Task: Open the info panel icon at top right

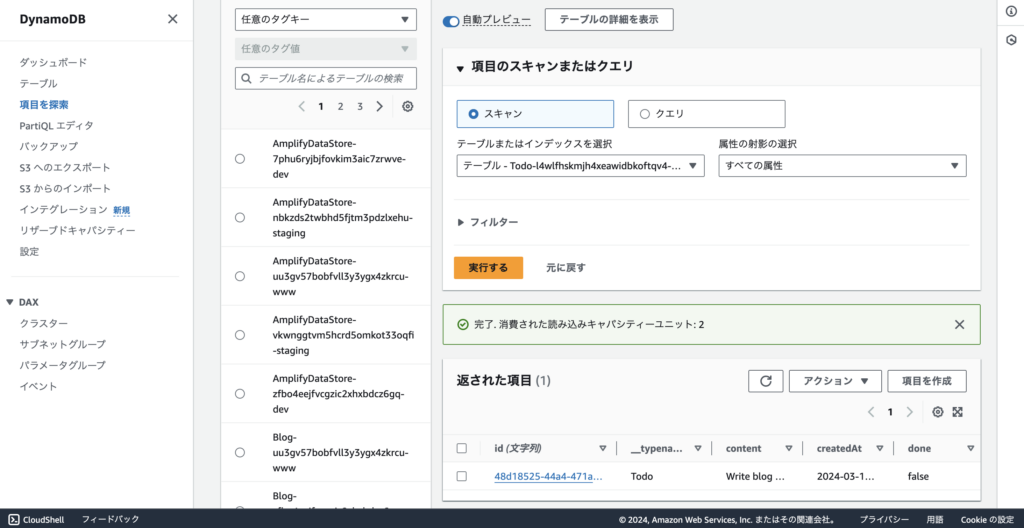Action: point(1011,11)
